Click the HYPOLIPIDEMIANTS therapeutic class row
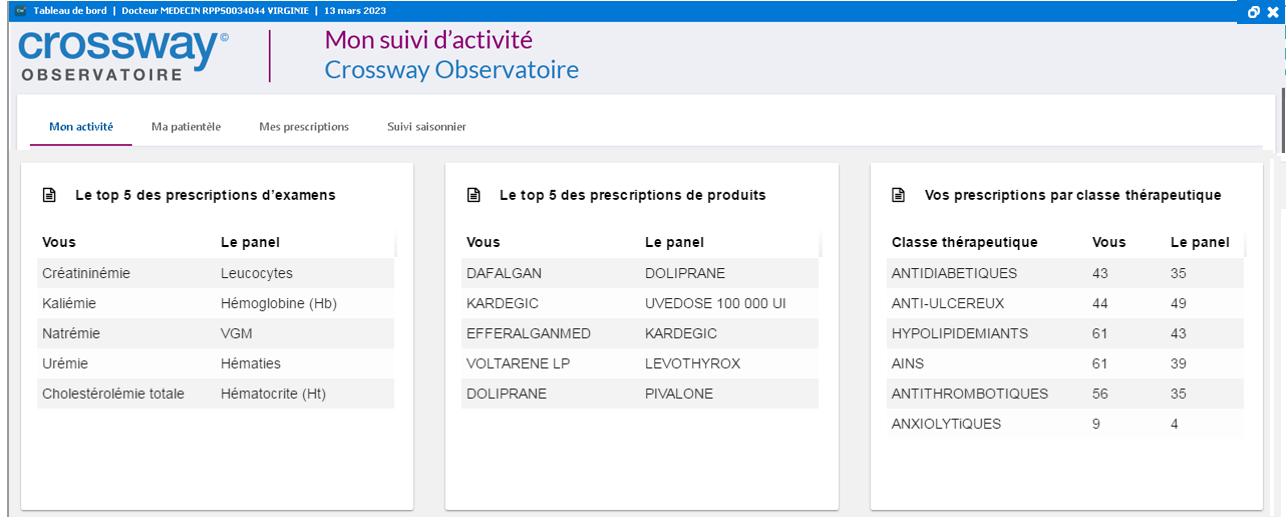Screen dimensions: 1286x517 [x=959, y=333]
